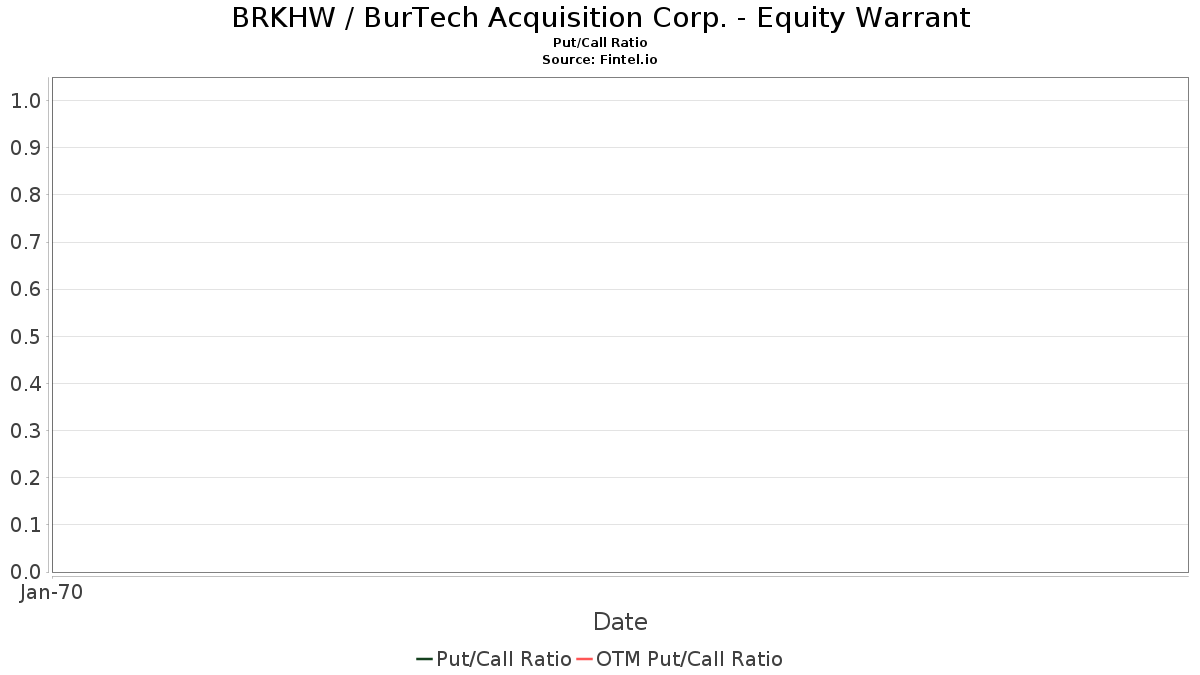Viewport: 1200px width, 675px height.
Task: Click the 0.0 y-axis tick label
Action: [25, 572]
